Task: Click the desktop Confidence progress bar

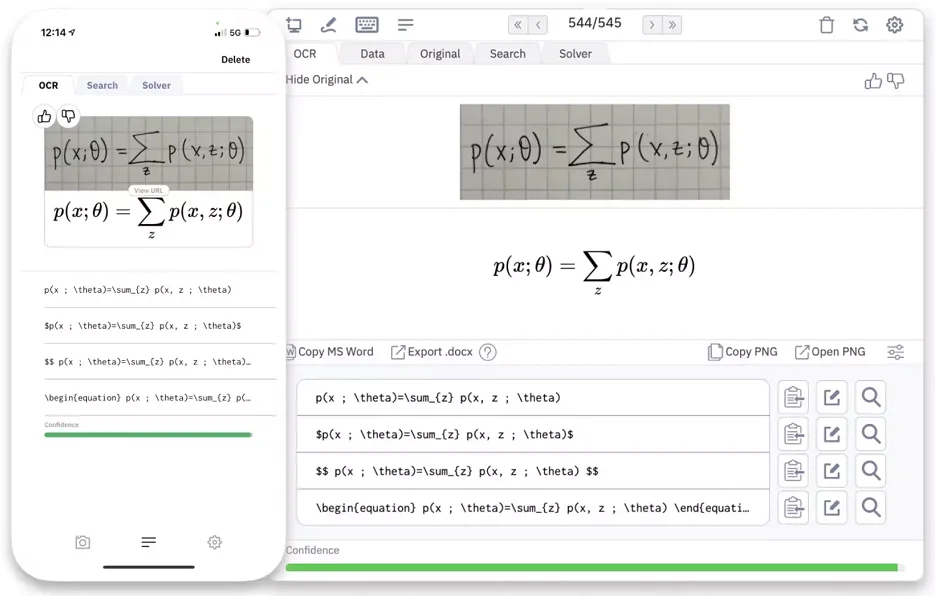Action: (595, 567)
